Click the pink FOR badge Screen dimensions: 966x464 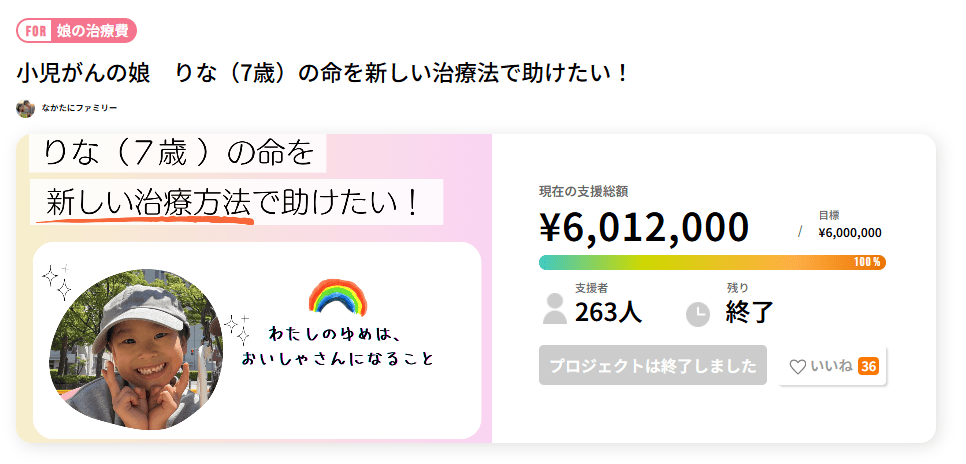34,31
